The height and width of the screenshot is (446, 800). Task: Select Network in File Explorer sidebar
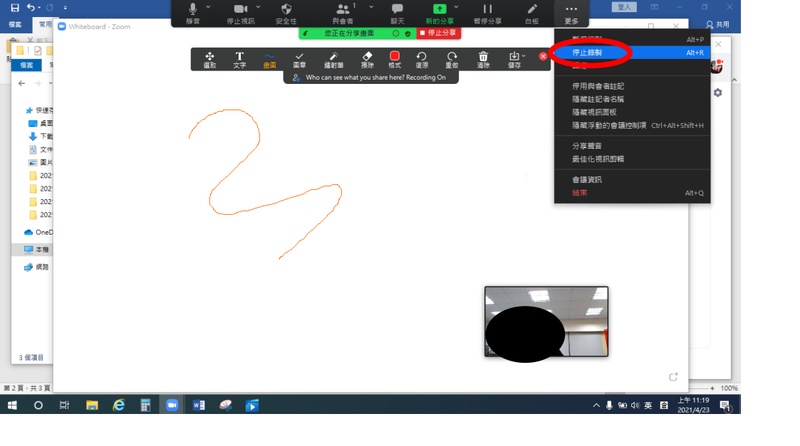pyautogui.click(x=36, y=267)
